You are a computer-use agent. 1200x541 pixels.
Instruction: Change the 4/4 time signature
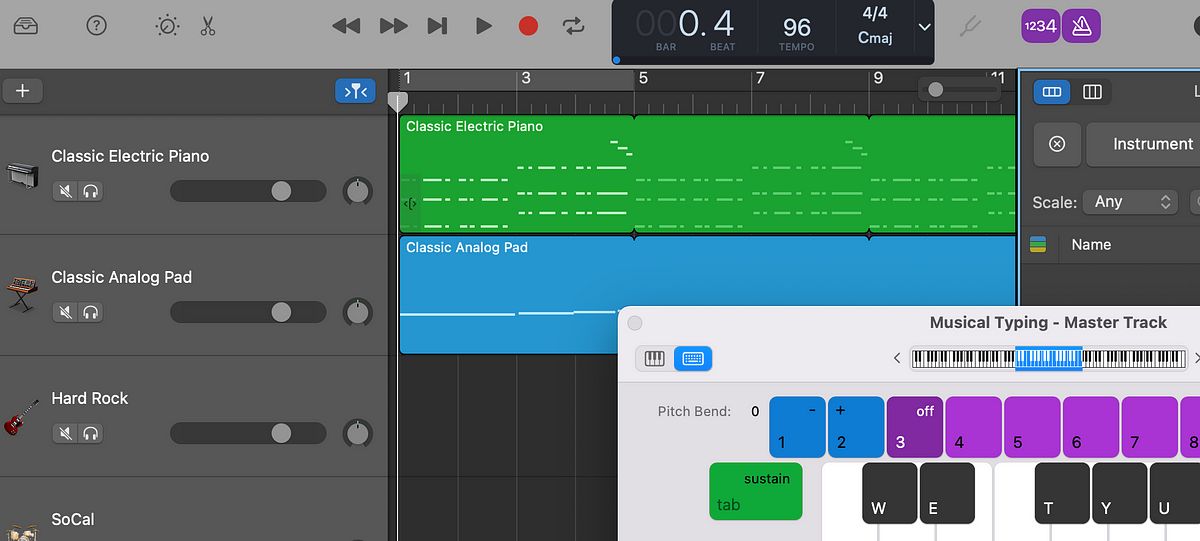coord(875,15)
